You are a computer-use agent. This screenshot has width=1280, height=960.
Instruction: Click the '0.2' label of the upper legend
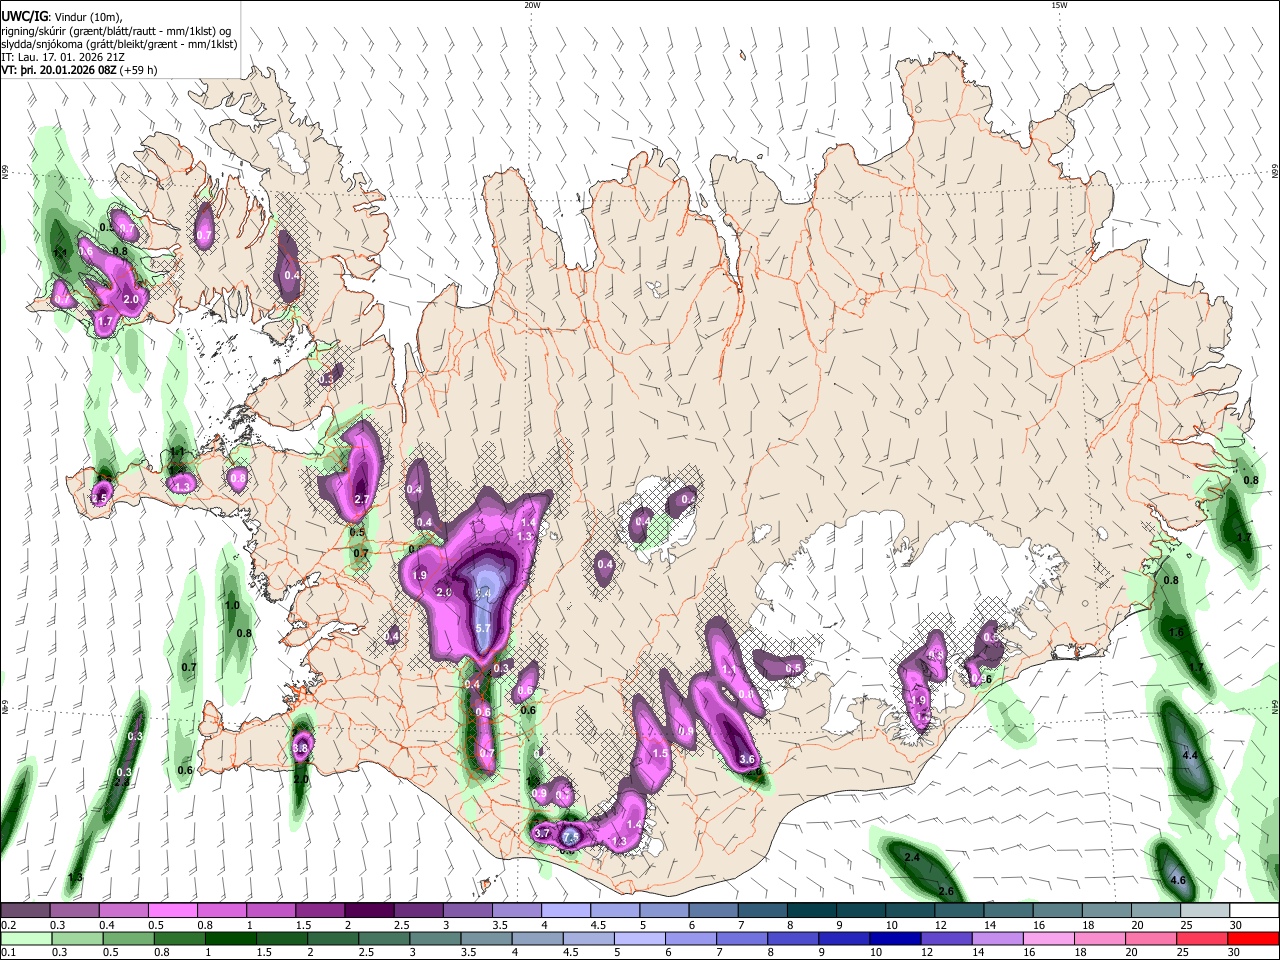click(x=8, y=925)
